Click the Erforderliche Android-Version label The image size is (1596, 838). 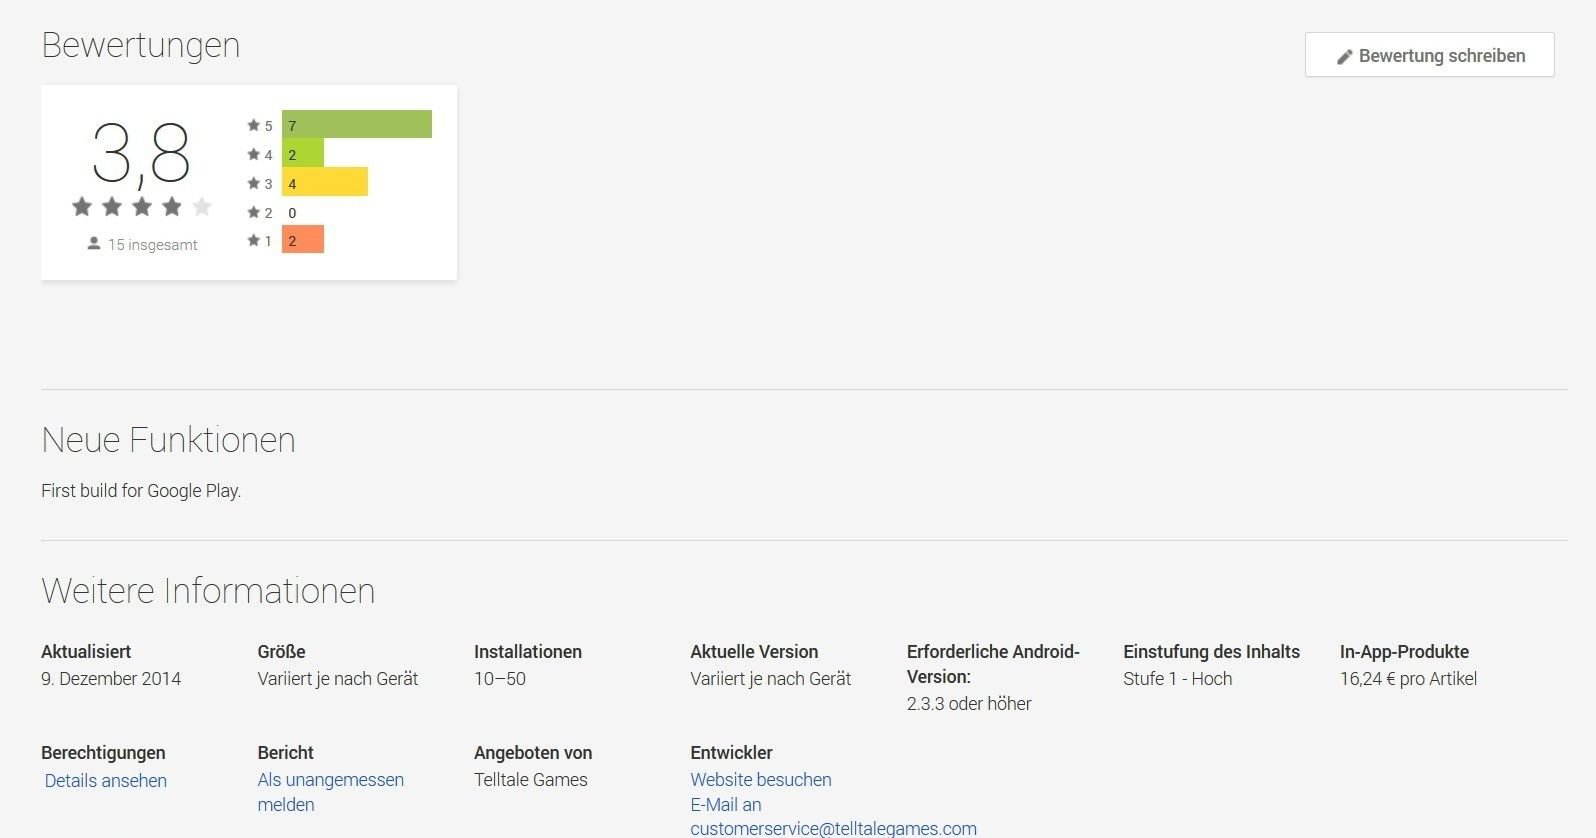(993, 664)
